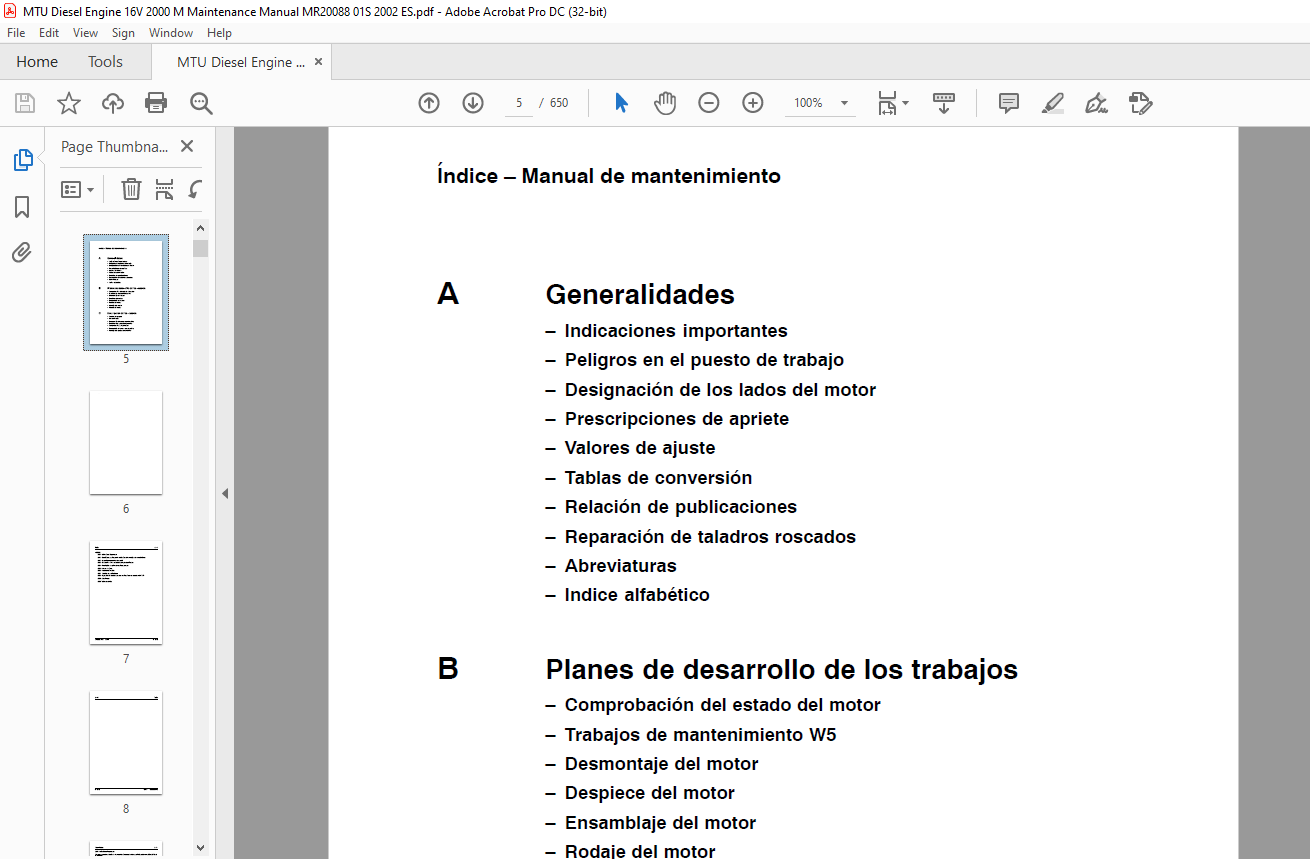Add file to starred favorites
Image resolution: width=1310 pixels, height=859 pixels.
pyautogui.click(x=68, y=103)
